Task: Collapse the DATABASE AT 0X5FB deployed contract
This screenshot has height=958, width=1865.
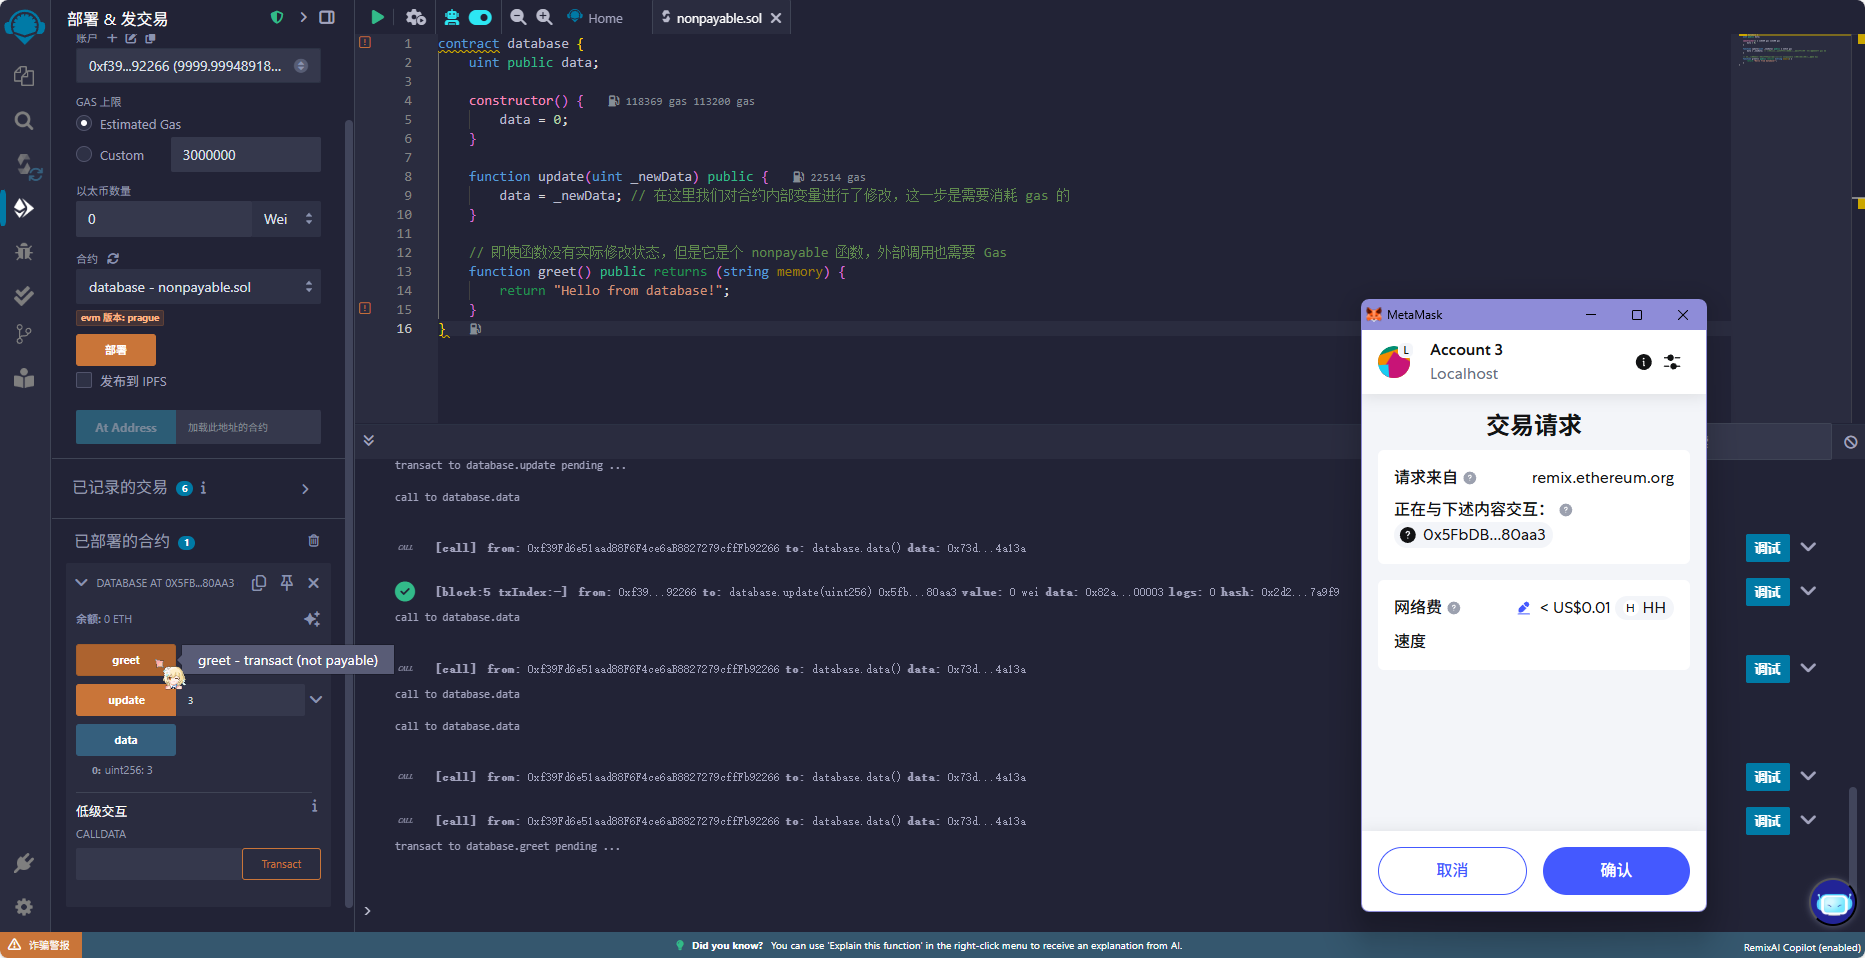Action: (81, 583)
